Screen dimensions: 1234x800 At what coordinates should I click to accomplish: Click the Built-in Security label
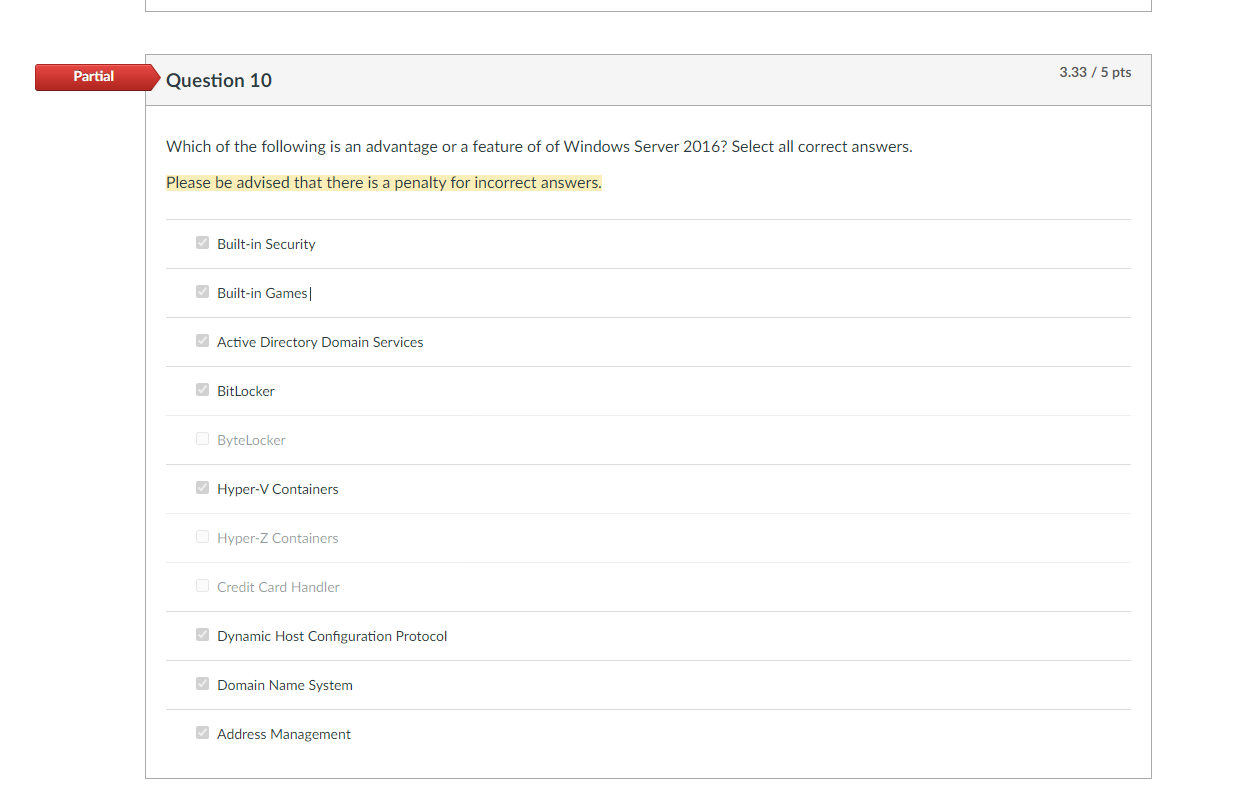[x=266, y=244]
